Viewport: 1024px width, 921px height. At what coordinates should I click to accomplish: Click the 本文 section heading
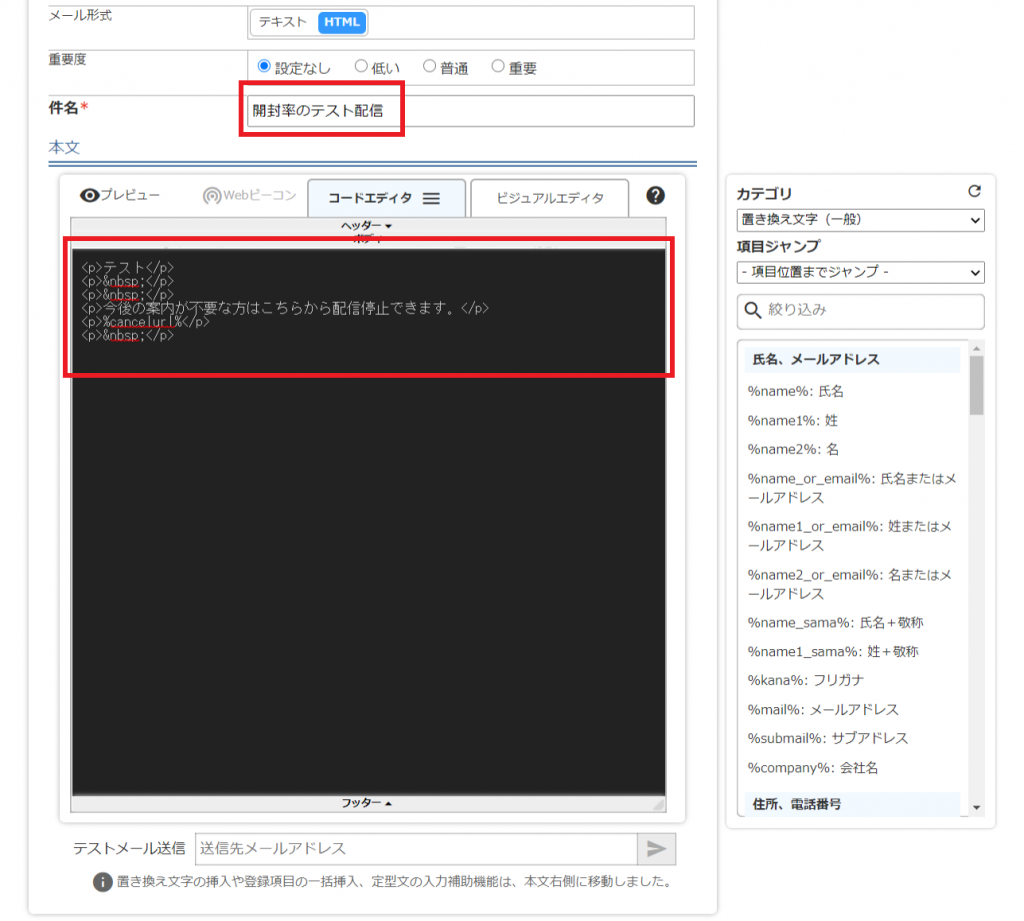(64, 148)
